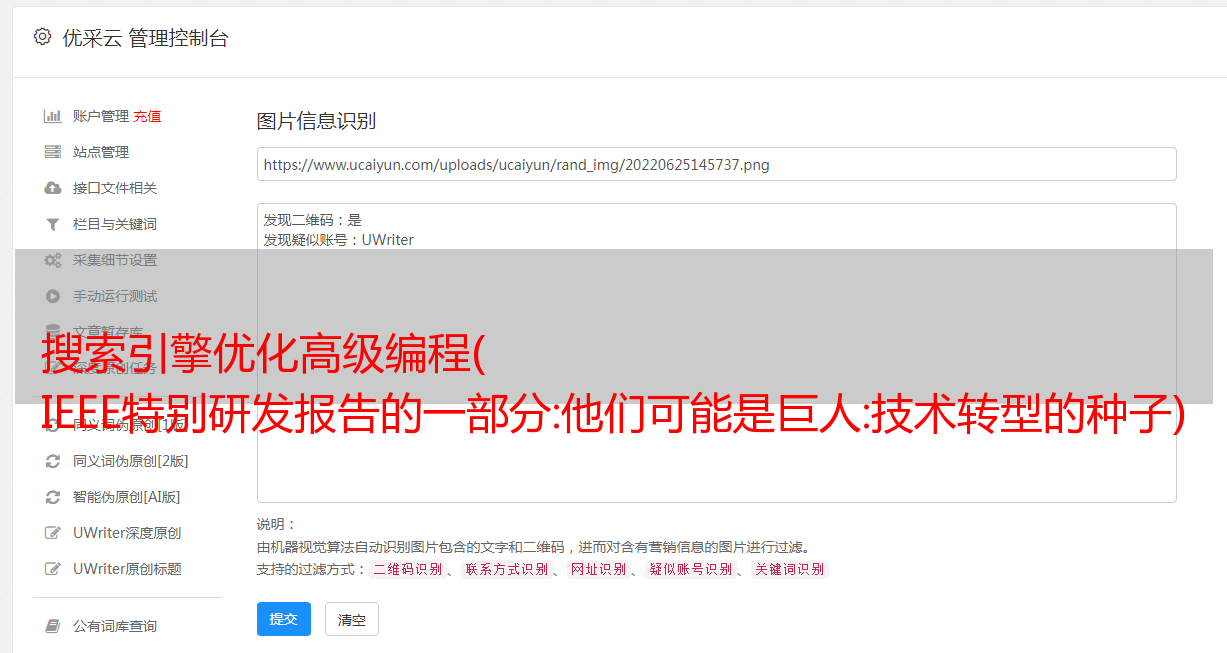This screenshot has width=1227, height=653.
Task: Click the server icon next to 站点管理
Action: [53, 152]
